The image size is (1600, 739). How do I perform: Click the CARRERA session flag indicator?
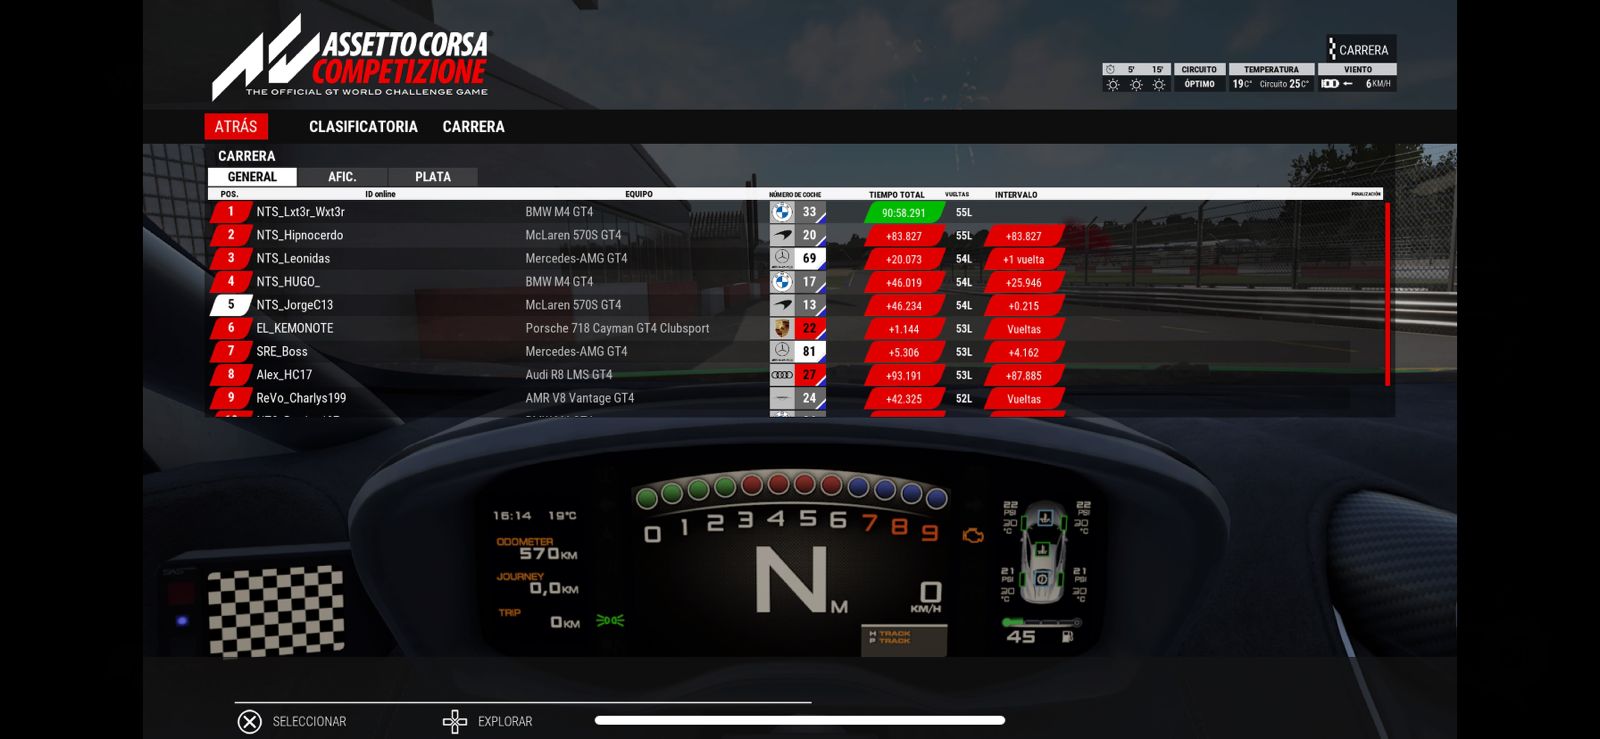click(1359, 49)
